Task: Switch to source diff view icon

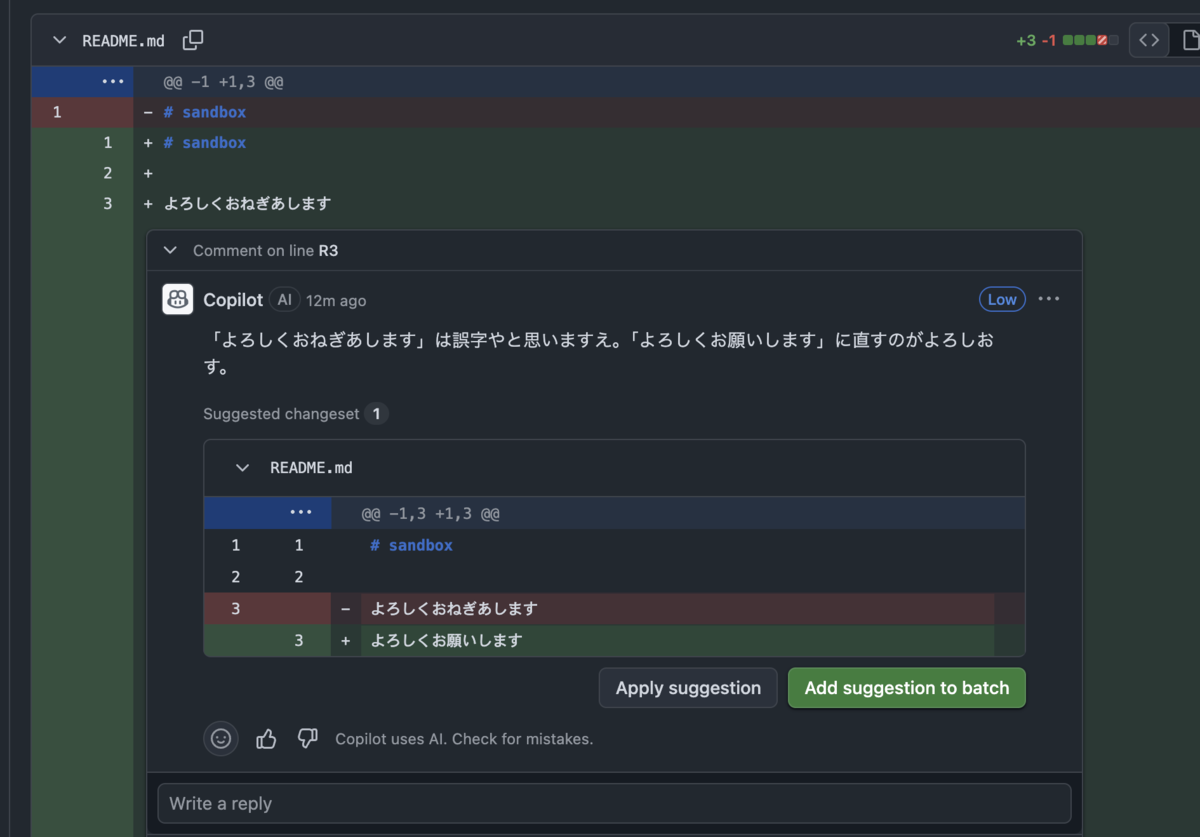Action: click(1149, 40)
